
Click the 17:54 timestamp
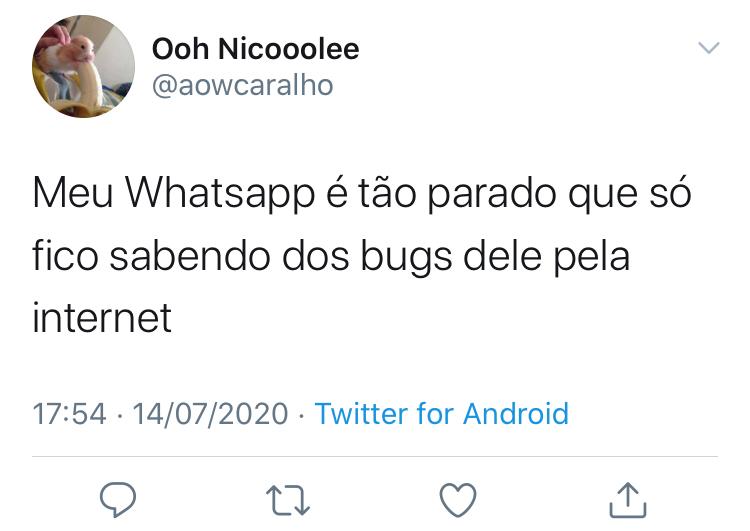(69, 414)
